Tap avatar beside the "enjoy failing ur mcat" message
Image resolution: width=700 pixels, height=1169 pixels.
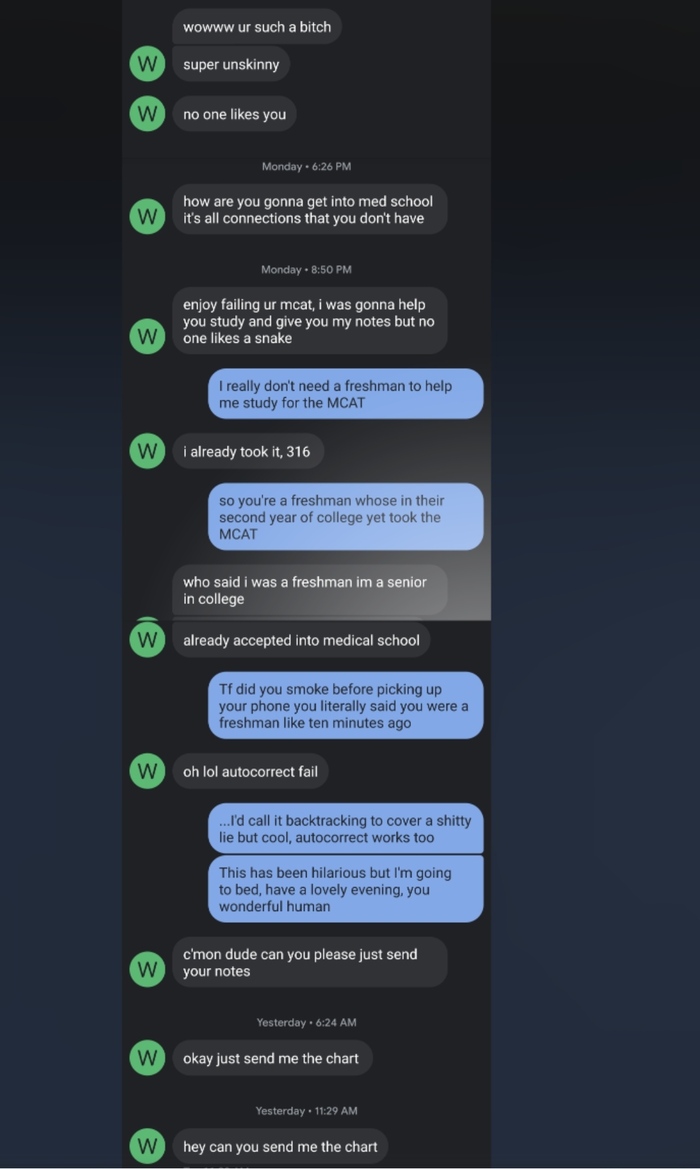(x=147, y=337)
